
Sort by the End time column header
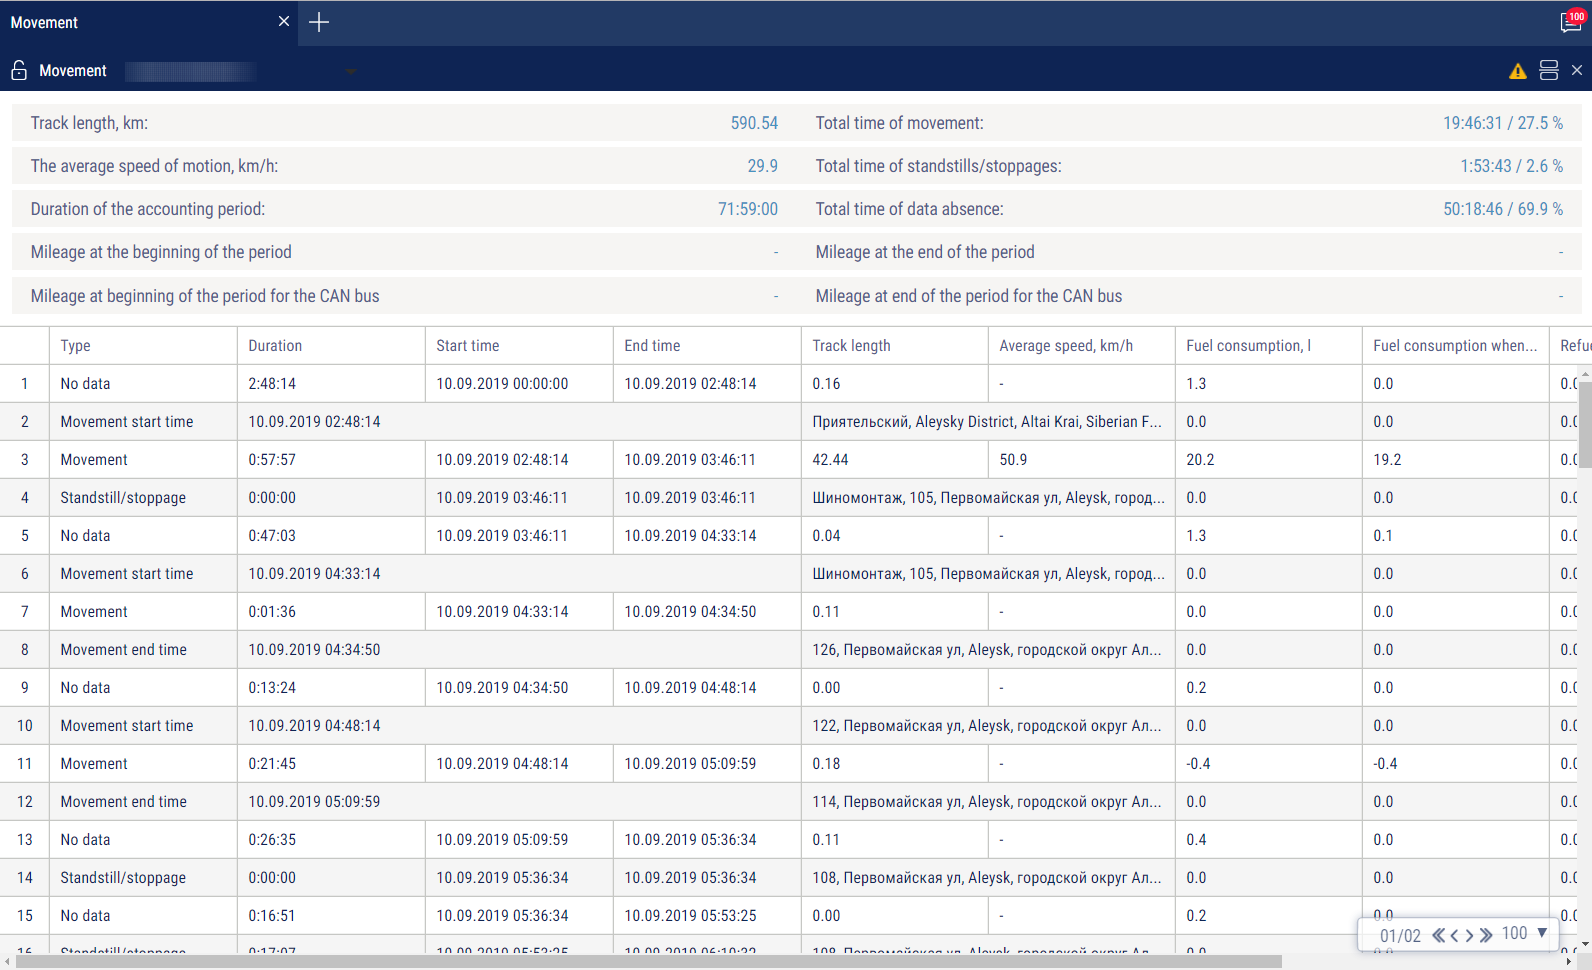pyautogui.click(x=707, y=345)
